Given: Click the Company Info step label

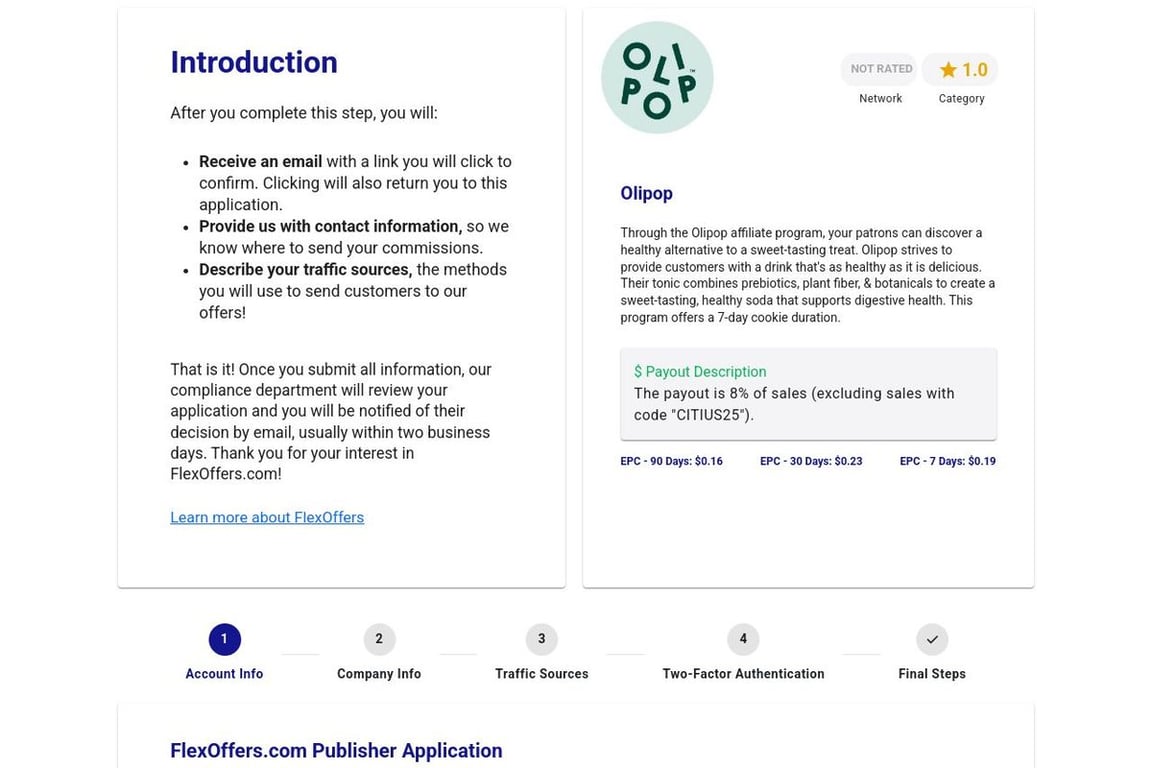Looking at the screenshot, I should click(379, 674).
